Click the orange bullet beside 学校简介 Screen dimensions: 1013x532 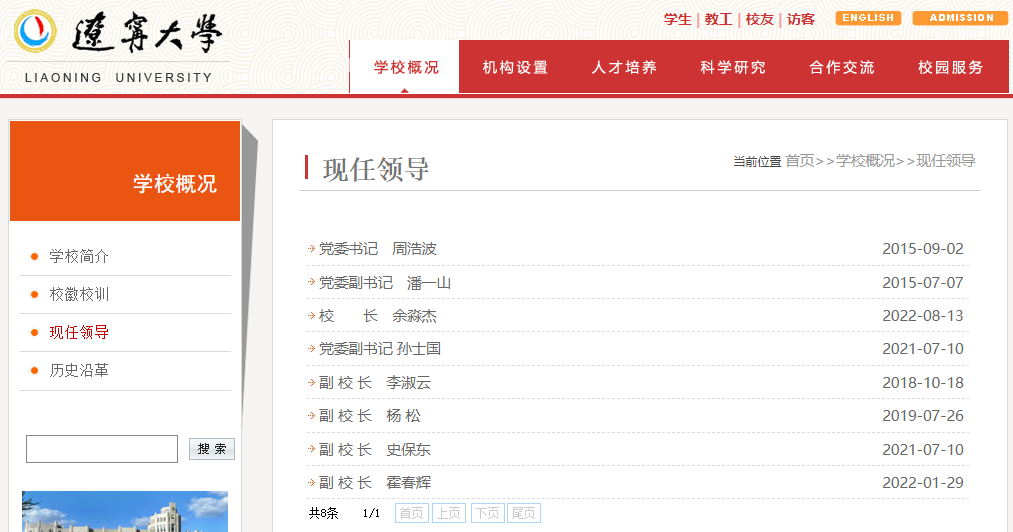pyautogui.click(x=35, y=257)
